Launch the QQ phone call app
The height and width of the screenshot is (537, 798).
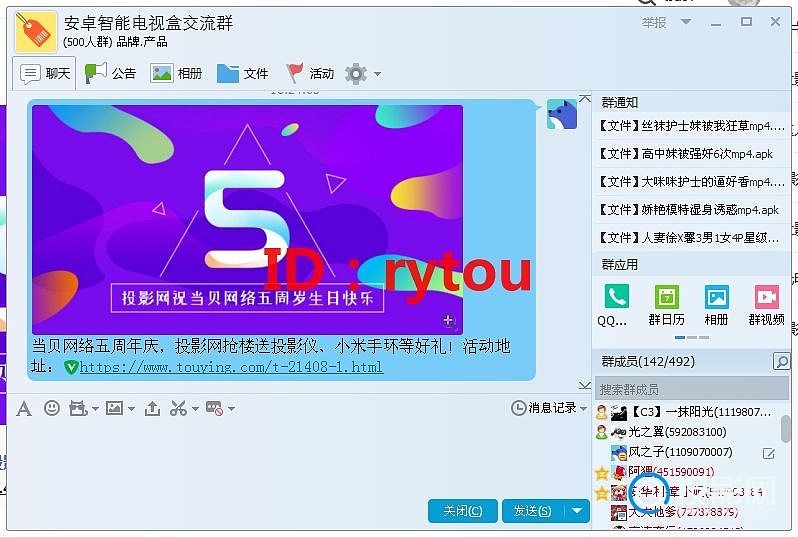click(x=616, y=305)
